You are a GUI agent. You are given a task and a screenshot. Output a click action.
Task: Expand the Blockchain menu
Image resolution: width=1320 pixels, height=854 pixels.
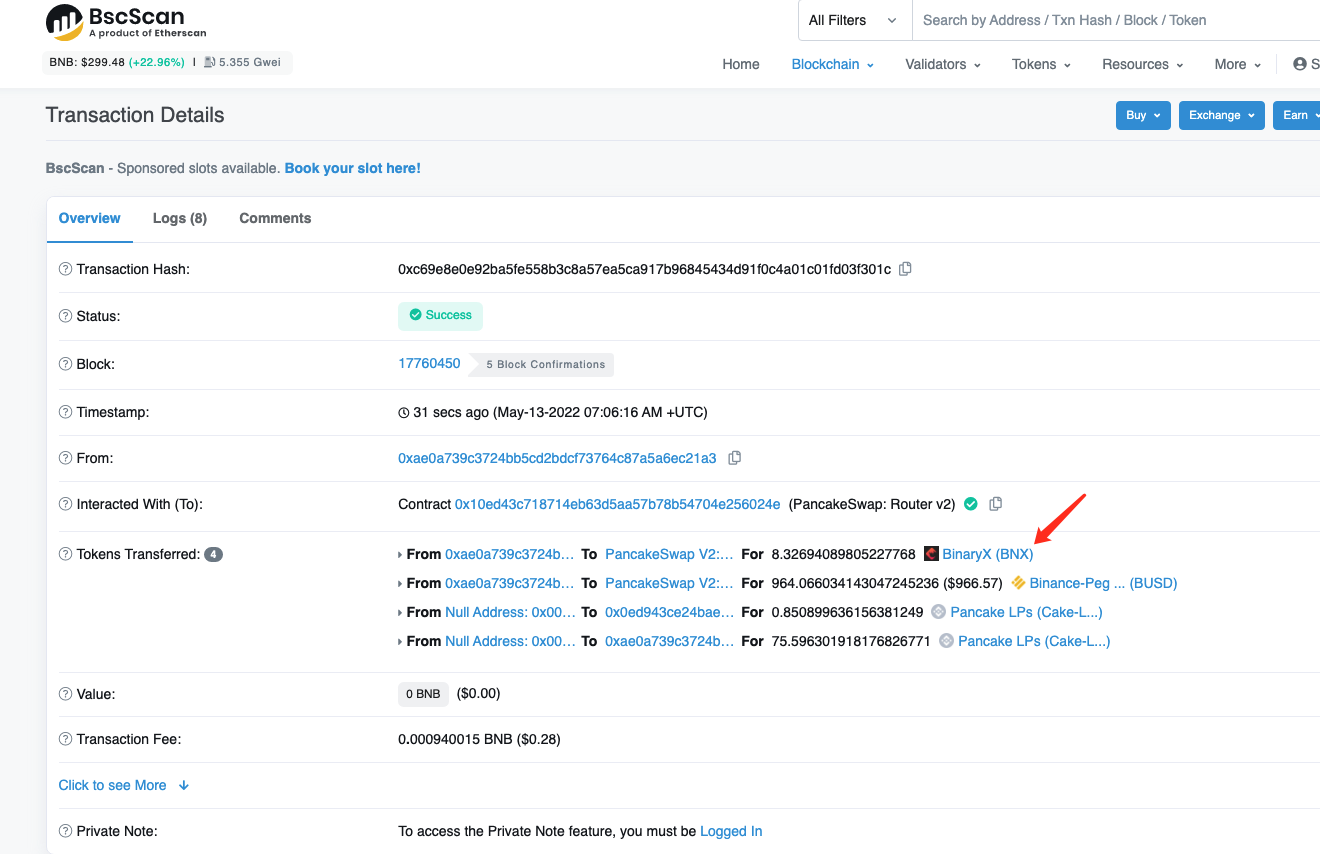832,64
